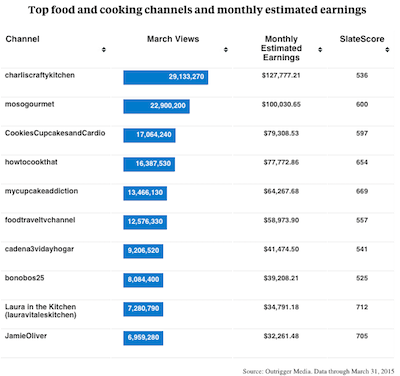
Task: Select SlateScore 525 for bonobos25
Action: [362, 278]
